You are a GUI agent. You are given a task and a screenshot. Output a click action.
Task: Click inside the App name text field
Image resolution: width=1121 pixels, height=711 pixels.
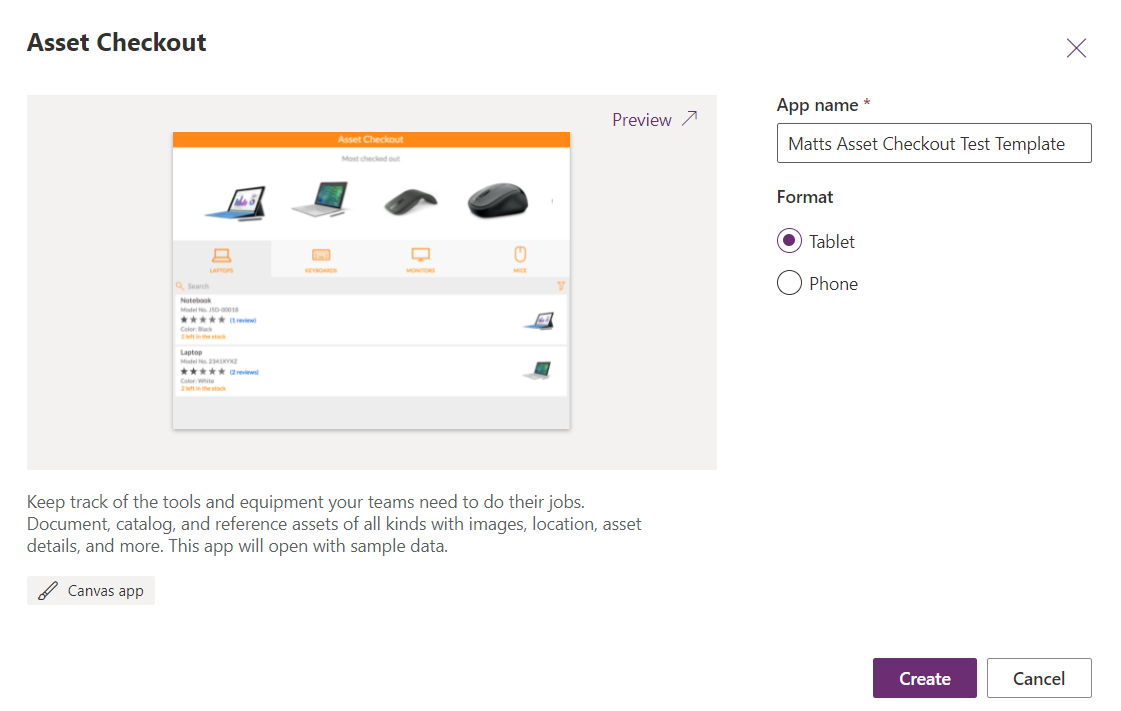click(933, 143)
